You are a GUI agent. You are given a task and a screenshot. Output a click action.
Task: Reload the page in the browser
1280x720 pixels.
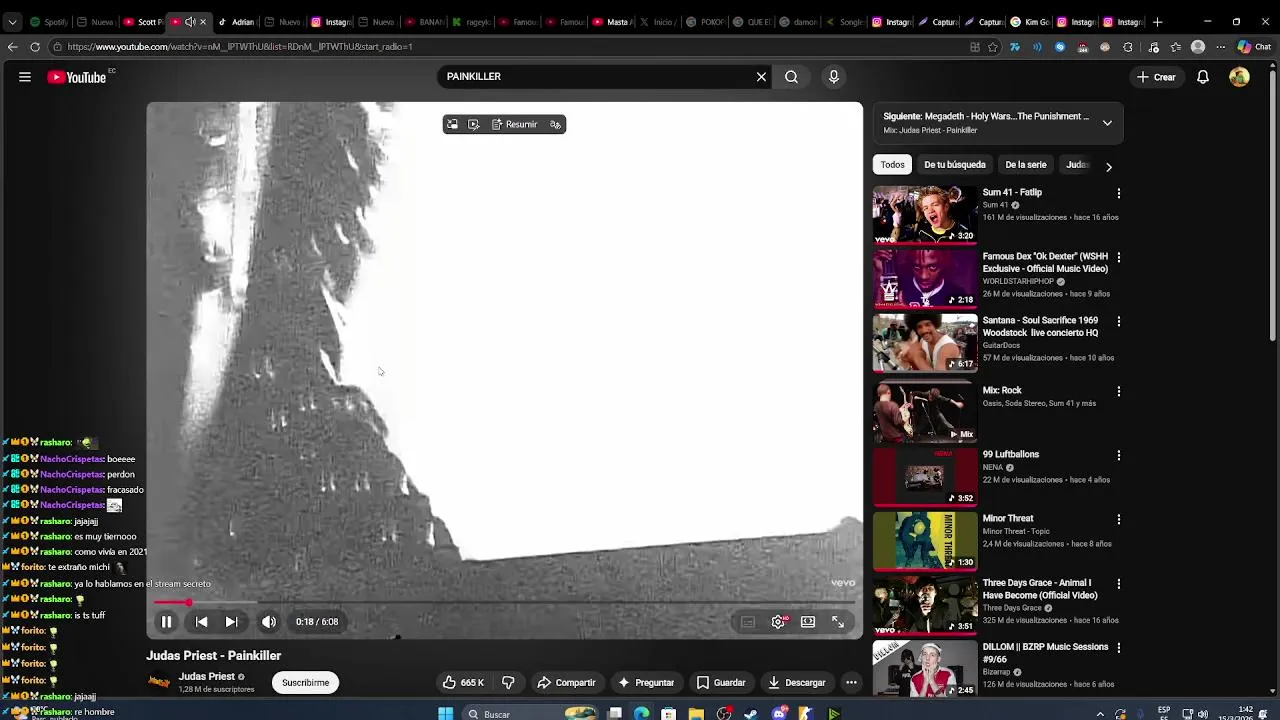point(35,47)
